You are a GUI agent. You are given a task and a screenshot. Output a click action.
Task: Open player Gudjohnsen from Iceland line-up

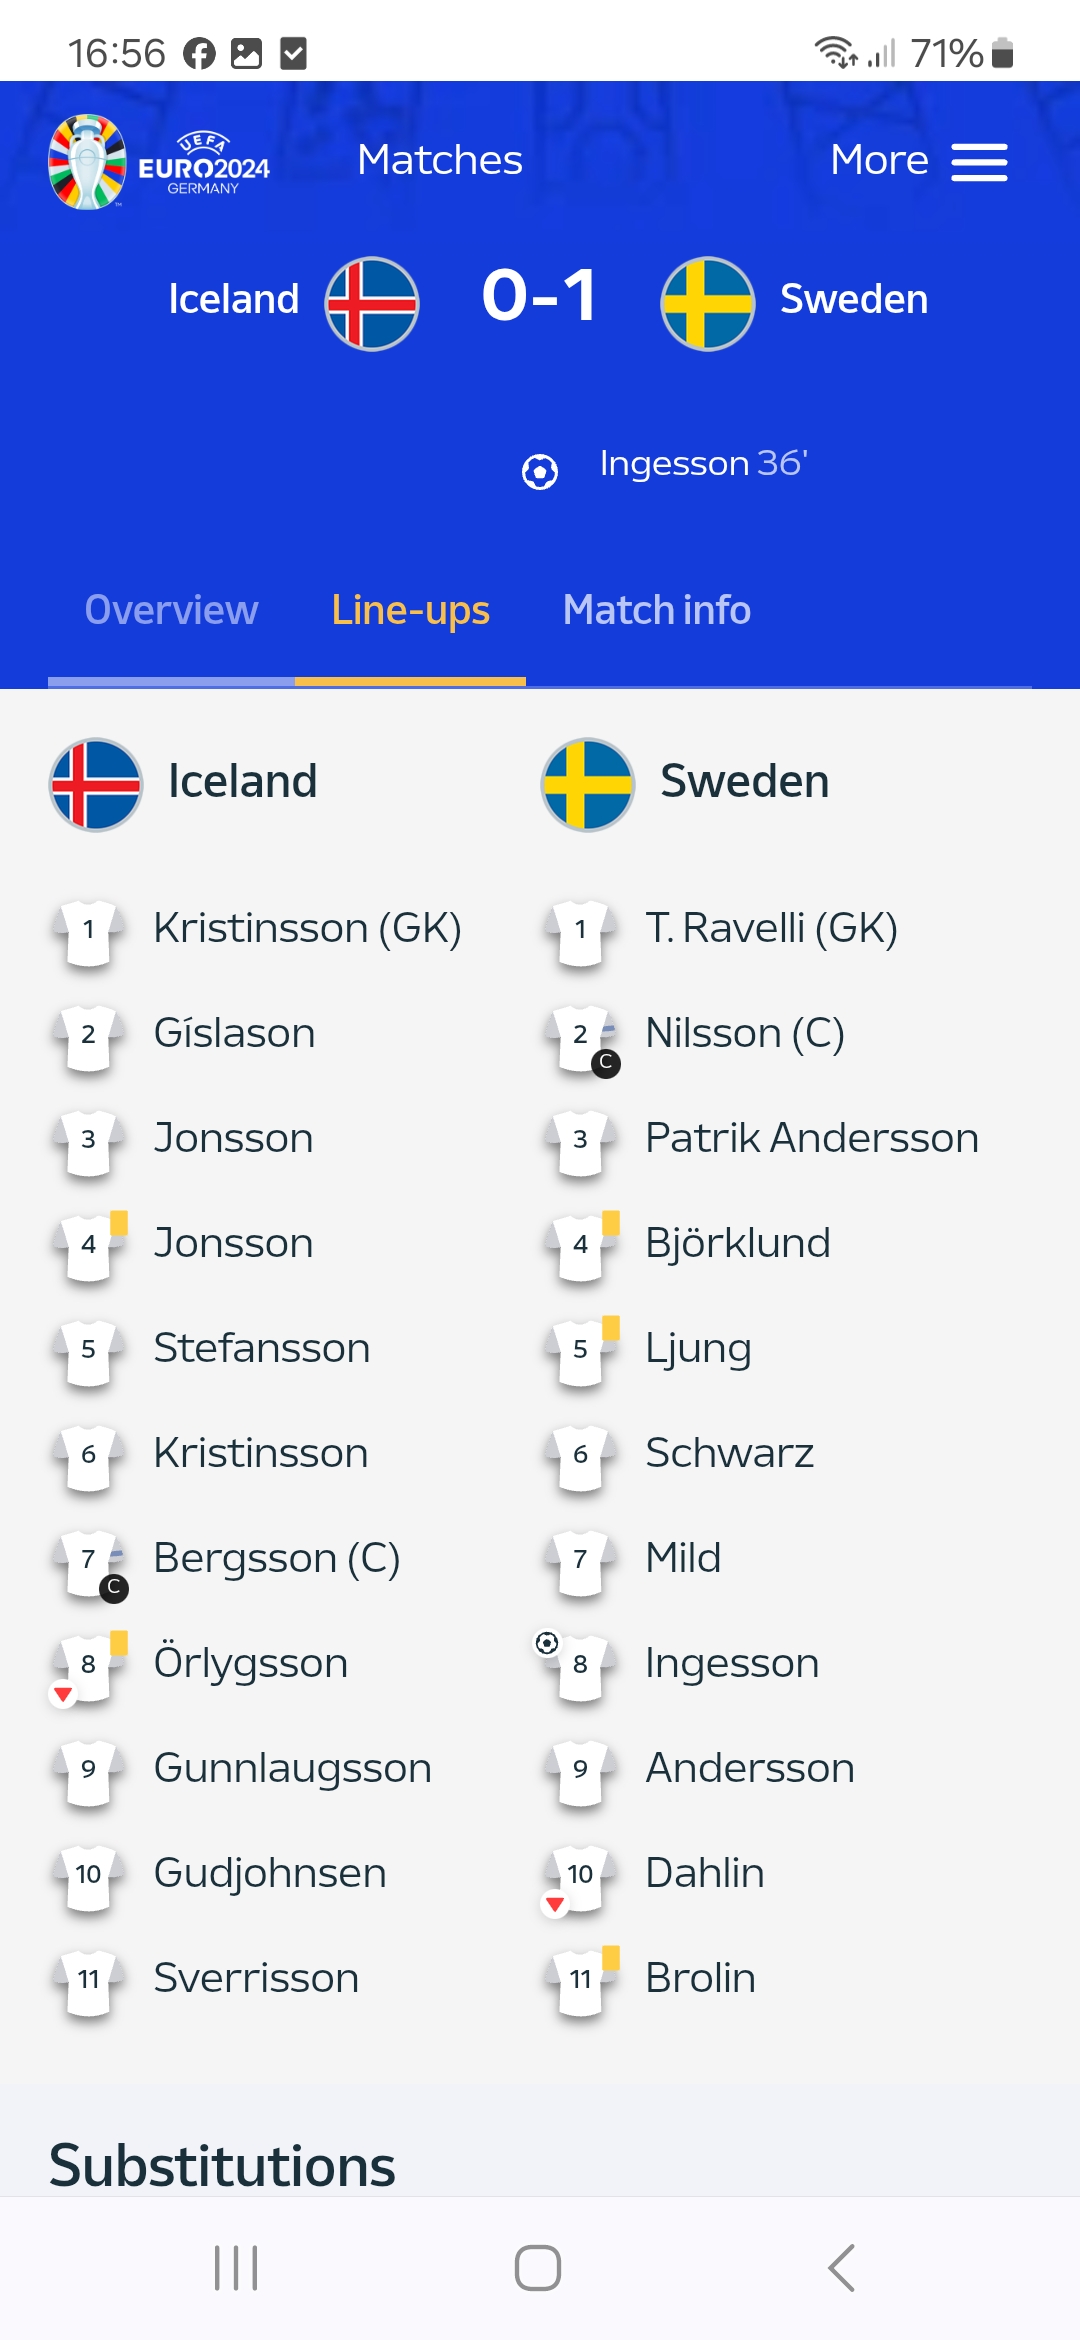pyautogui.click(x=270, y=1873)
